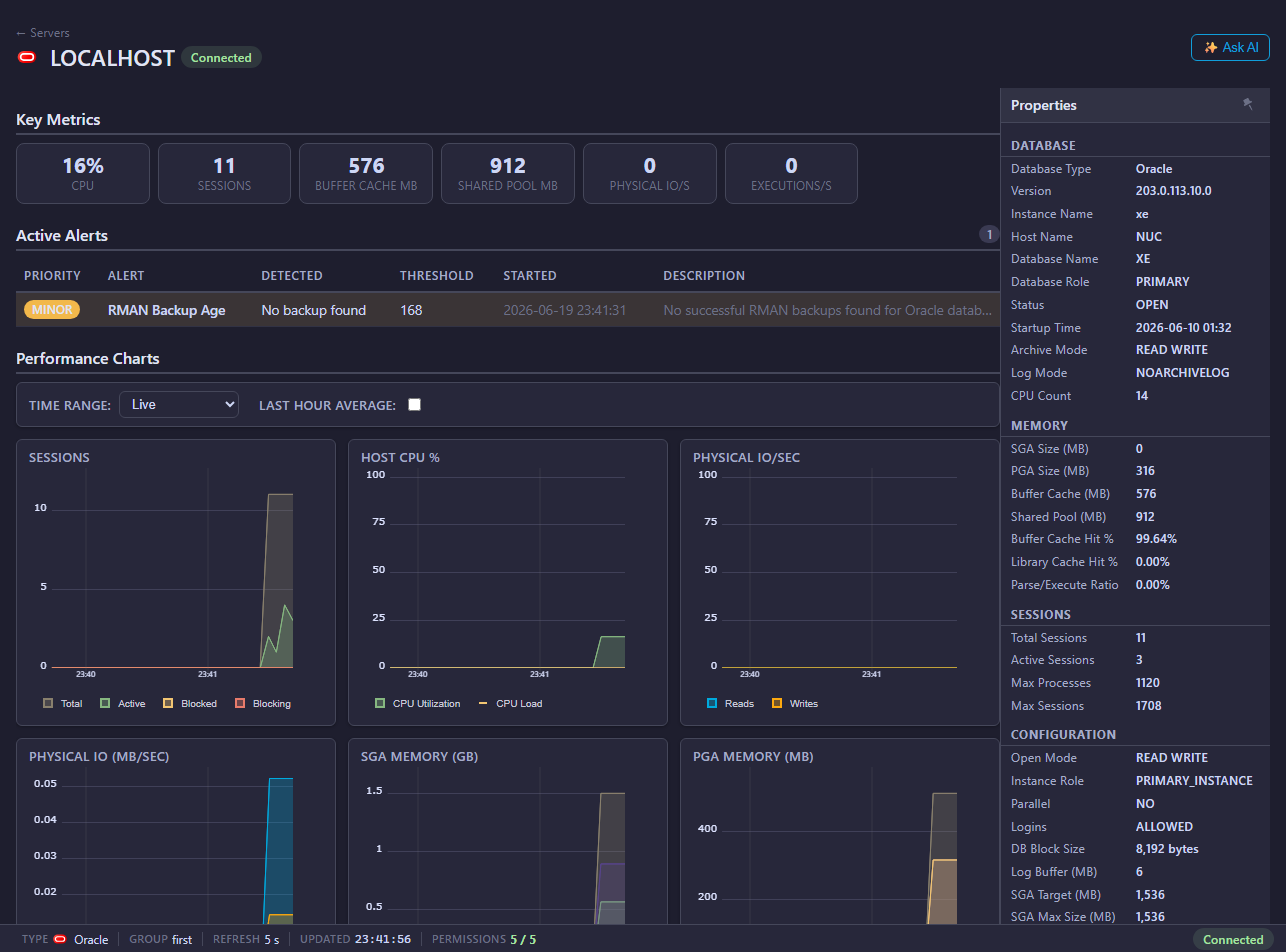
Task: Hide the Blocking series in Sessions chart
Action: 262,703
